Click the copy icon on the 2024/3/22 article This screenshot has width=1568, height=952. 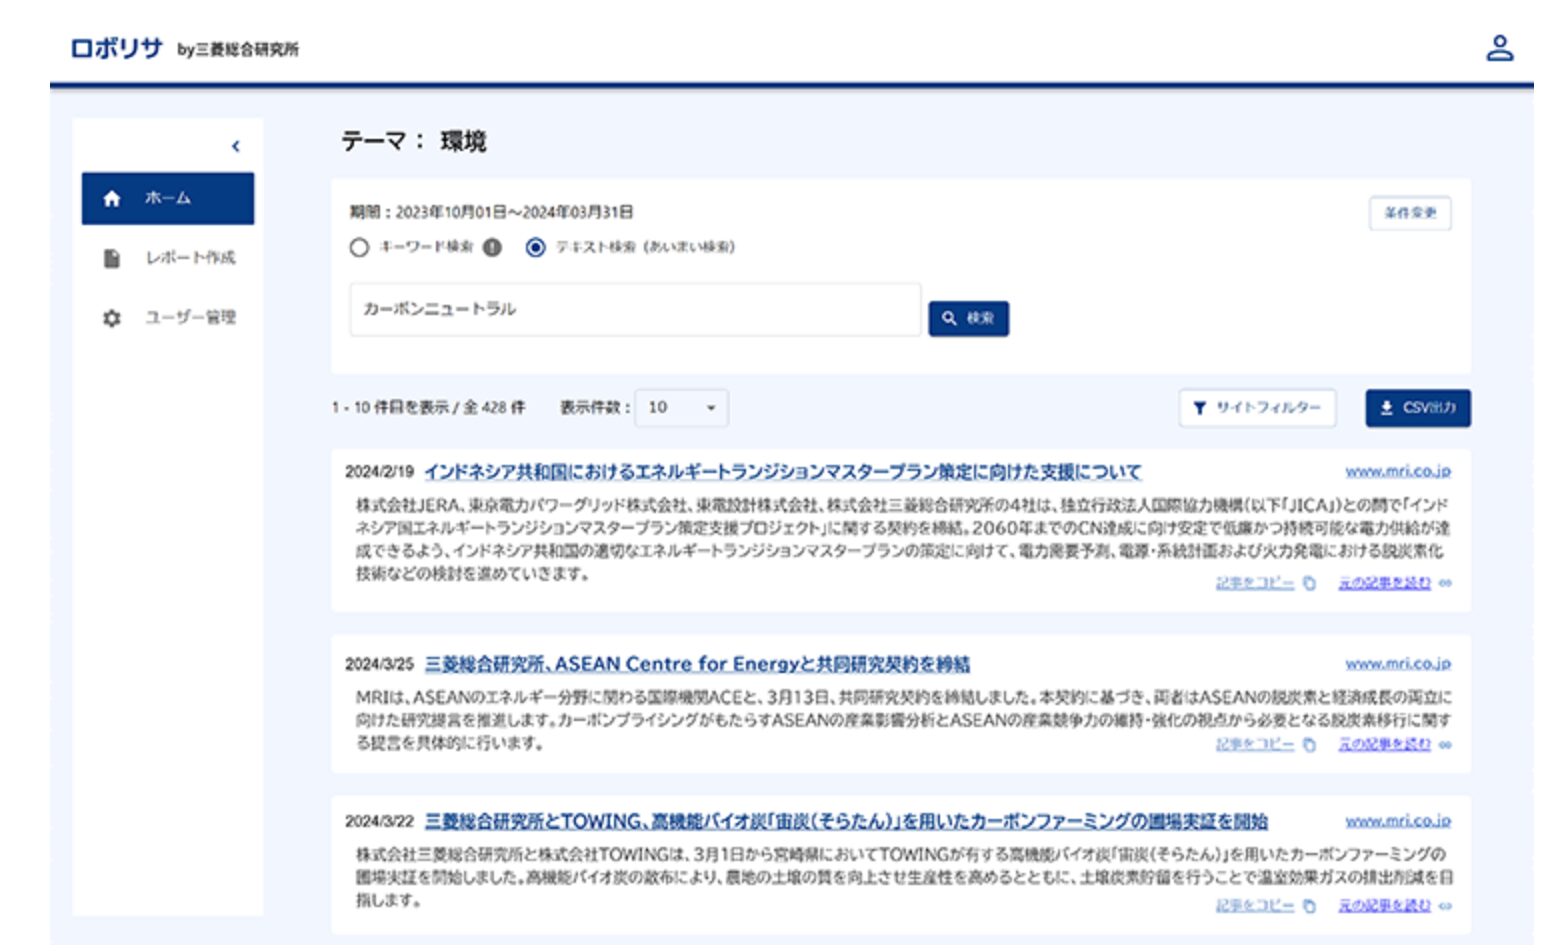(1309, 906)
